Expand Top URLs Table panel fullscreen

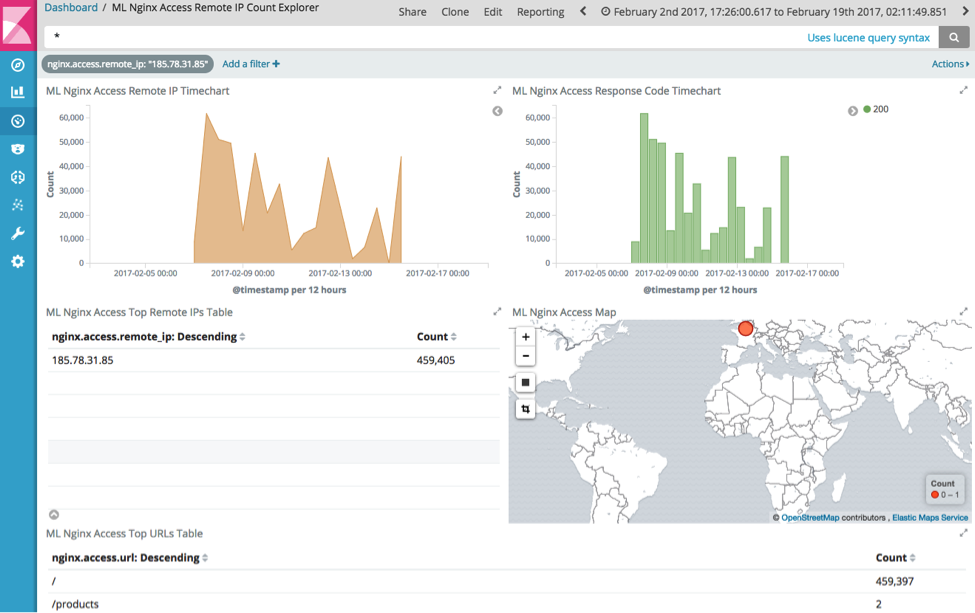pos(963,533)
